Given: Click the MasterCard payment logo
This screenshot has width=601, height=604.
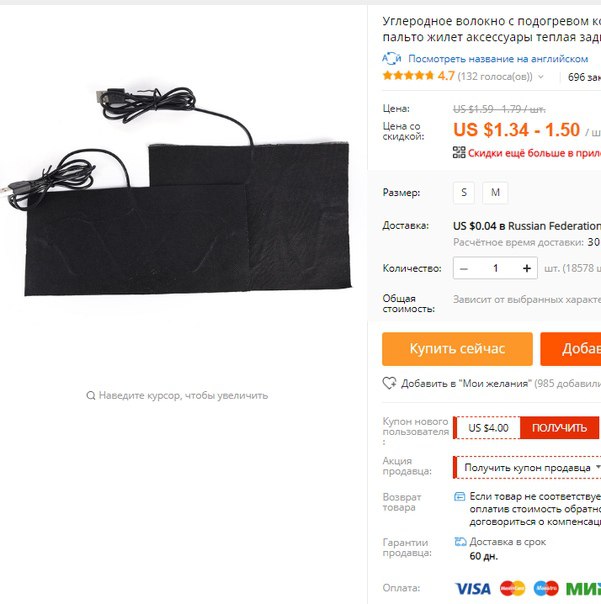Looking at the screenshot, I should tap(512, 588).
